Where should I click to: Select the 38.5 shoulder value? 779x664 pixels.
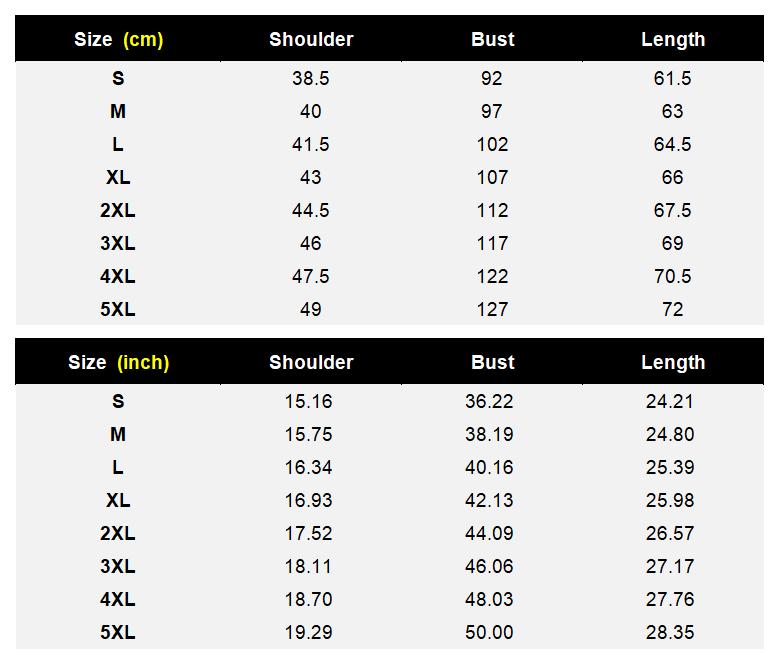[310, 79]
